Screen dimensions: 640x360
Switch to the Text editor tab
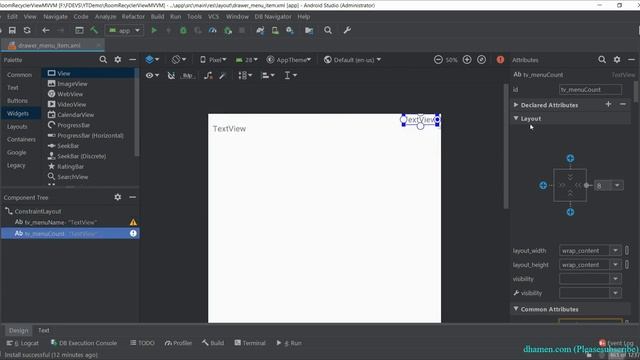click(x=44, y=330)
